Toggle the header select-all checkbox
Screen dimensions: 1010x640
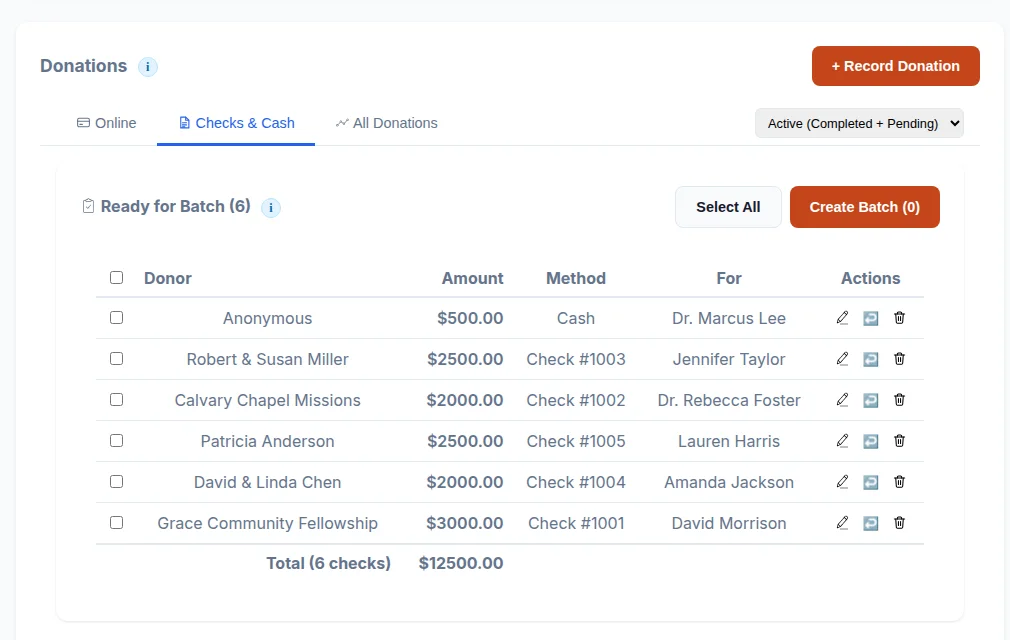[117, 278]
